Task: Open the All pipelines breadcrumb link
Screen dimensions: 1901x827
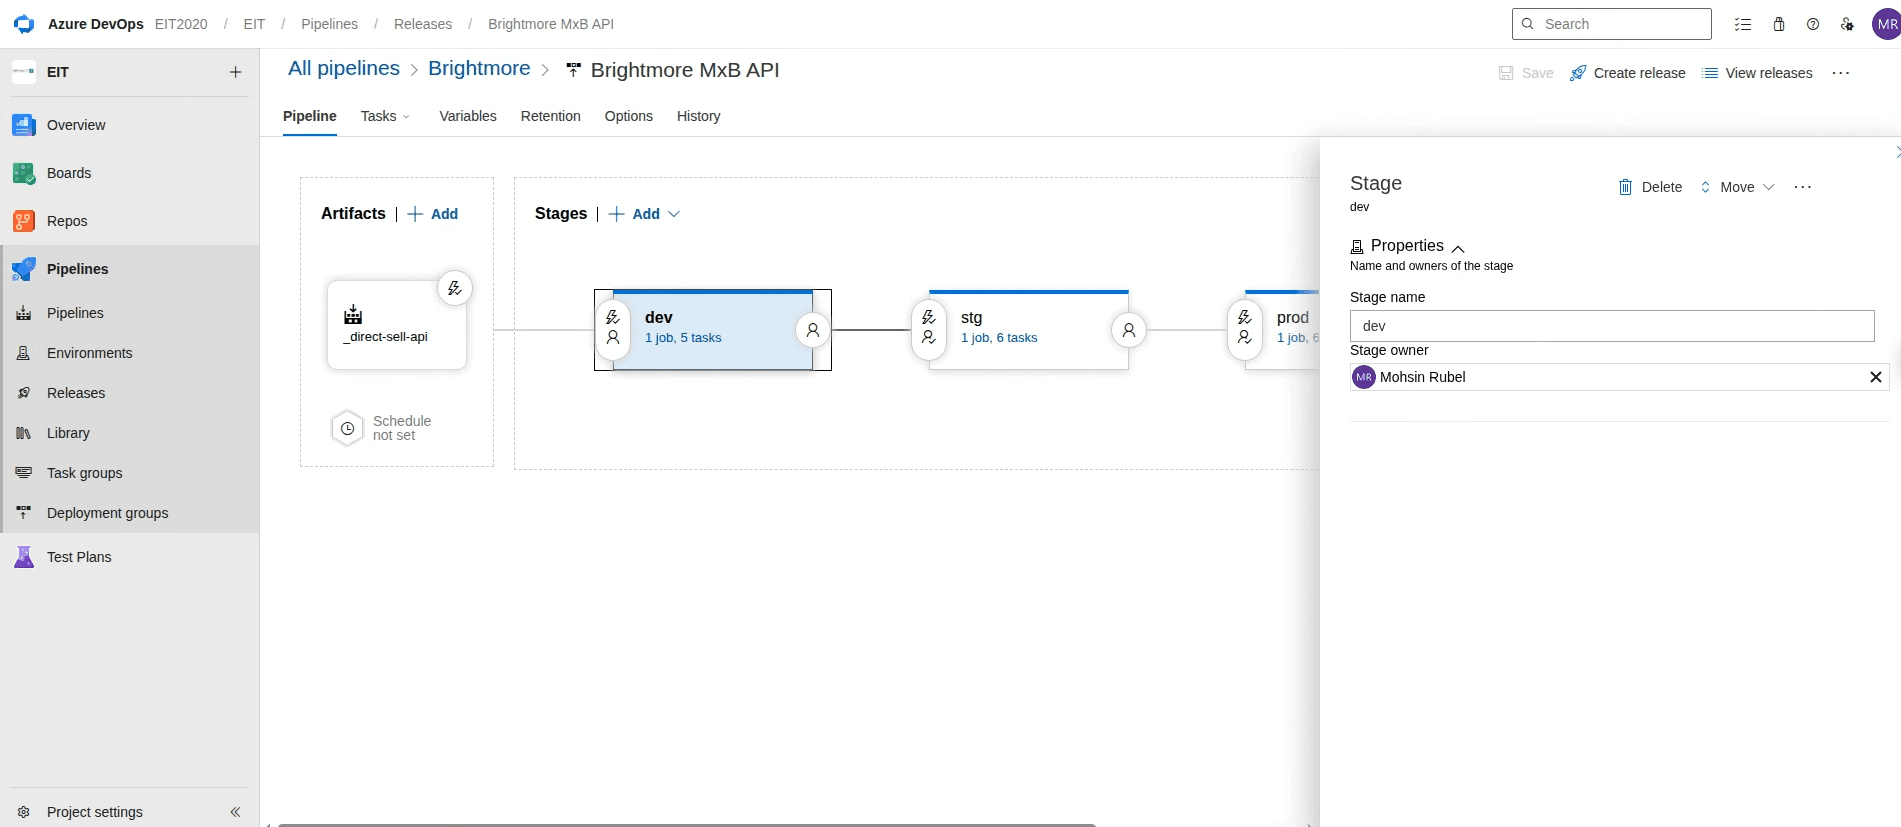Action: [x=344, y=69]
